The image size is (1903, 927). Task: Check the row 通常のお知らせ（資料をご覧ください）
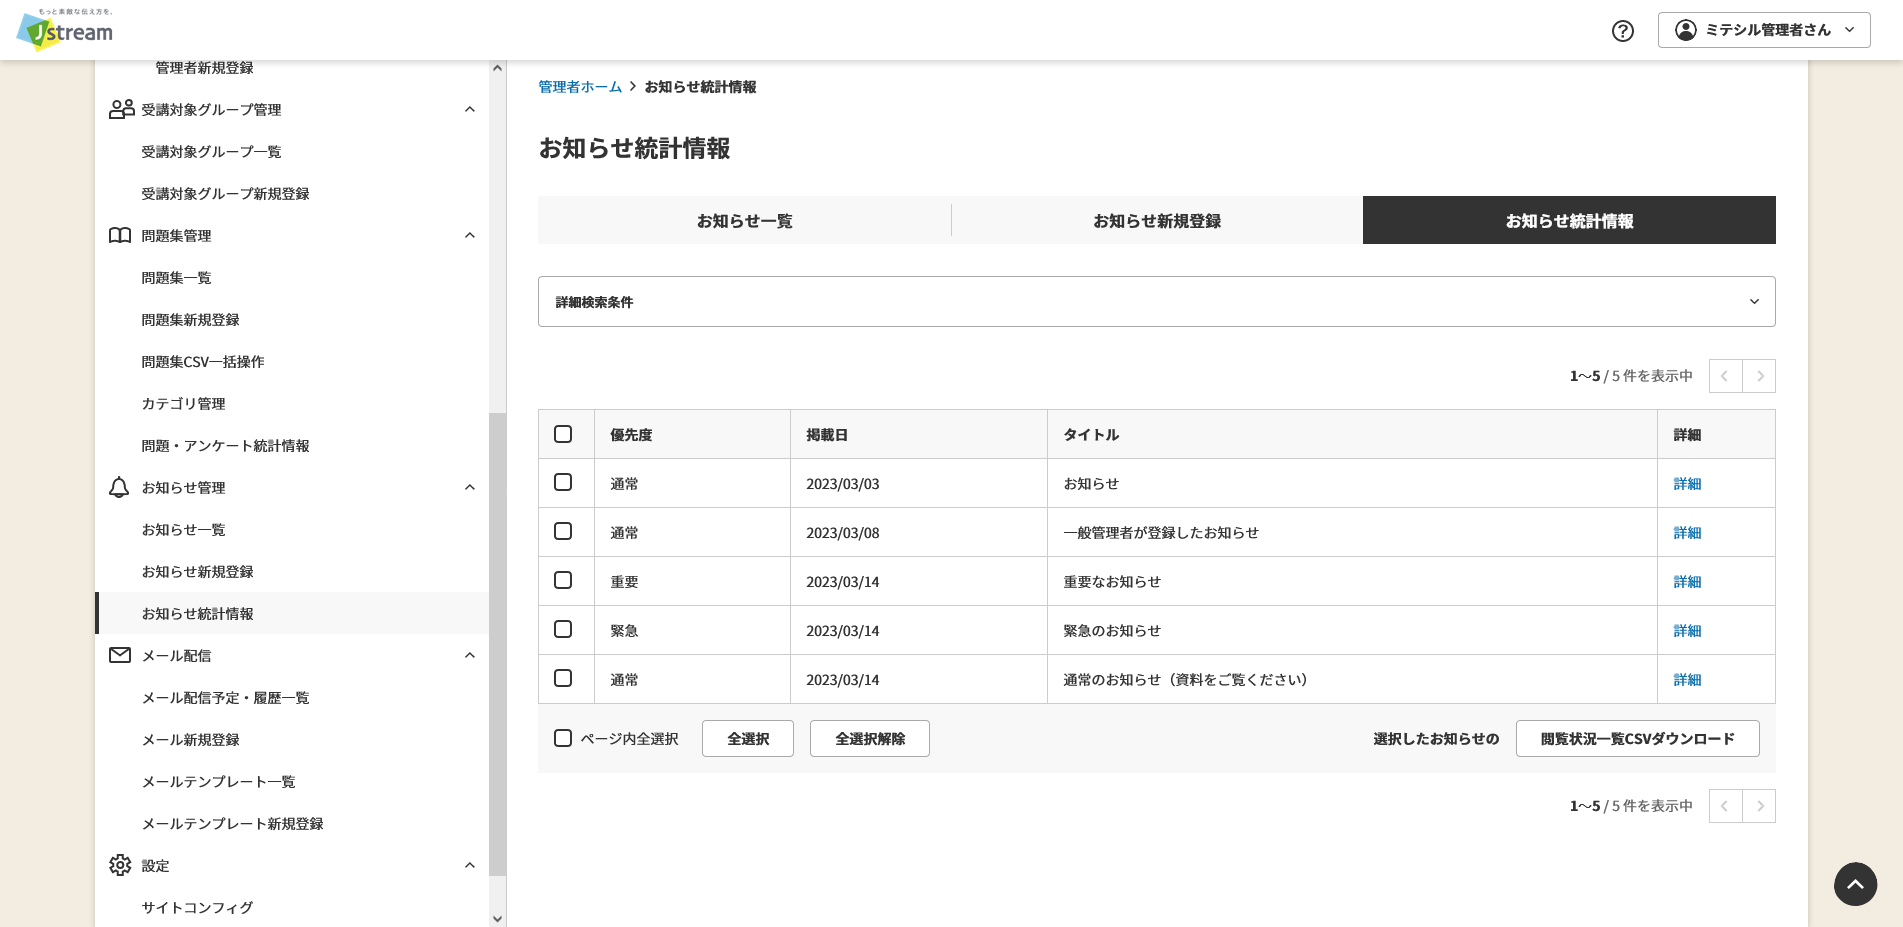point(563,678)
